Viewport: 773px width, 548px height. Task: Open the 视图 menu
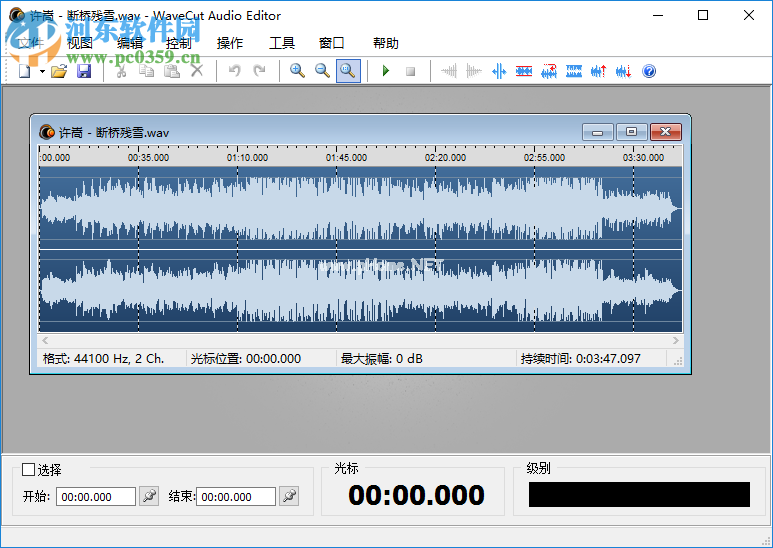pyautogui.click(x=80, y=43)
